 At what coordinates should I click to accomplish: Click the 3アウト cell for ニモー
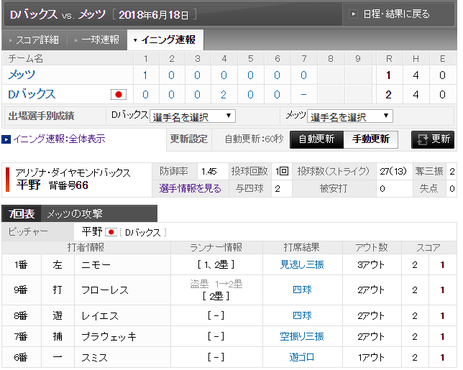[x=371, y=265]
